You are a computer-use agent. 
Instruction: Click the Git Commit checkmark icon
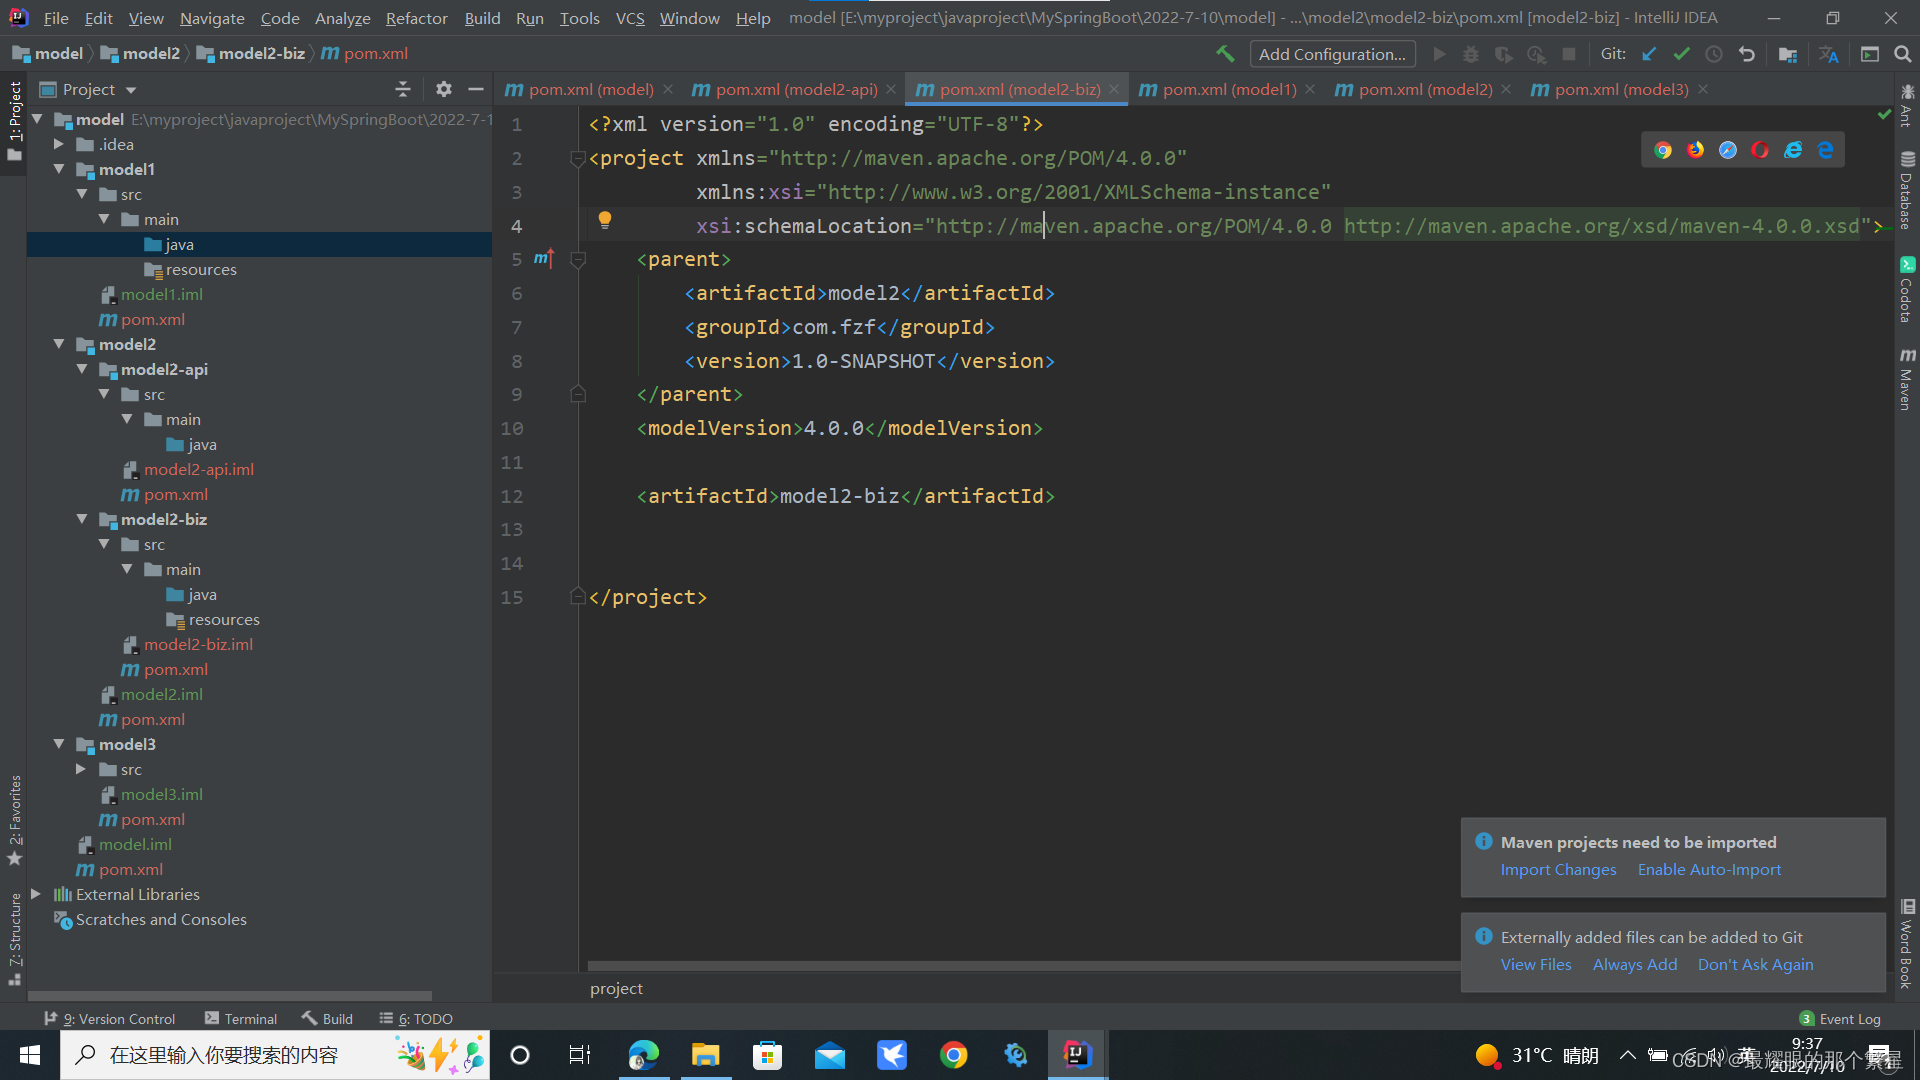(x=1681, y=54)
